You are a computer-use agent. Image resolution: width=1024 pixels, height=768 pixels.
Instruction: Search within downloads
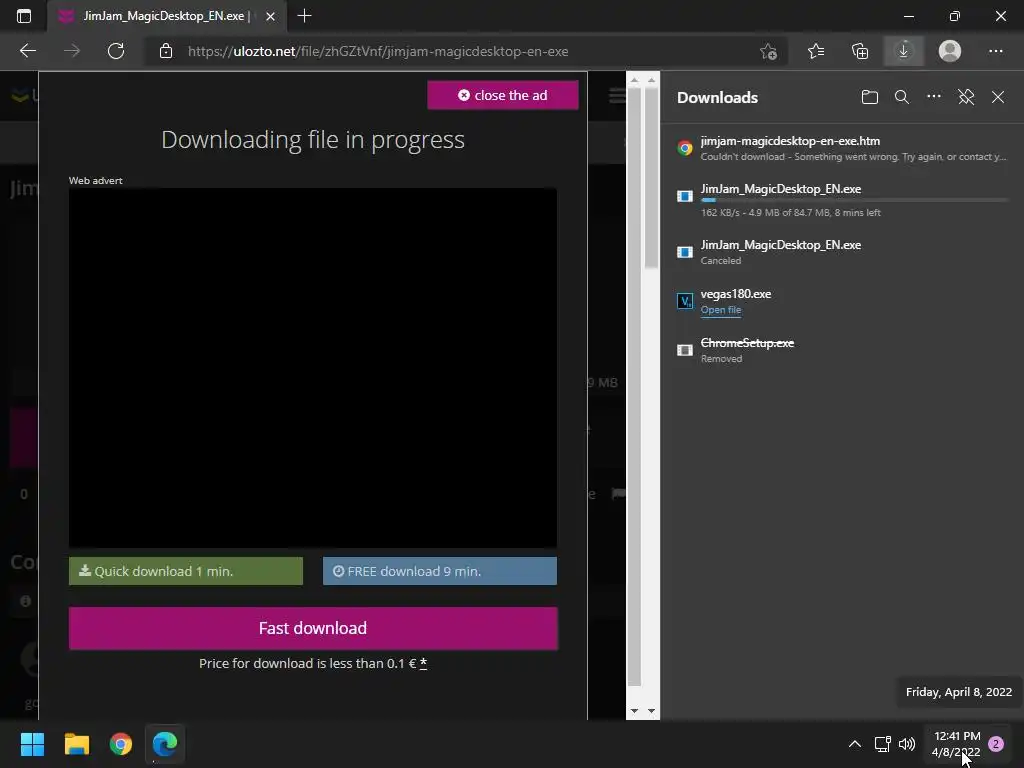(x=901, y=97)
